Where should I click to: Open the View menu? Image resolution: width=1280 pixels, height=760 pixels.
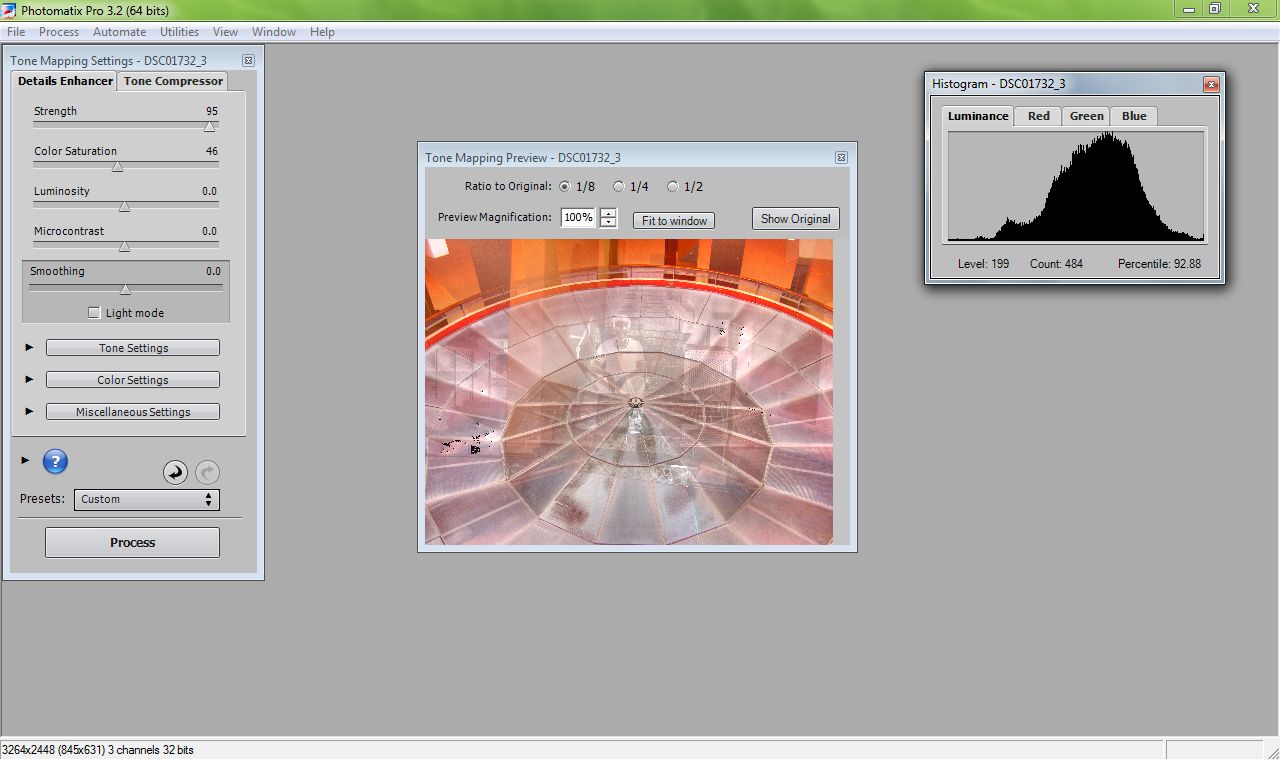(x=225, y=32)
